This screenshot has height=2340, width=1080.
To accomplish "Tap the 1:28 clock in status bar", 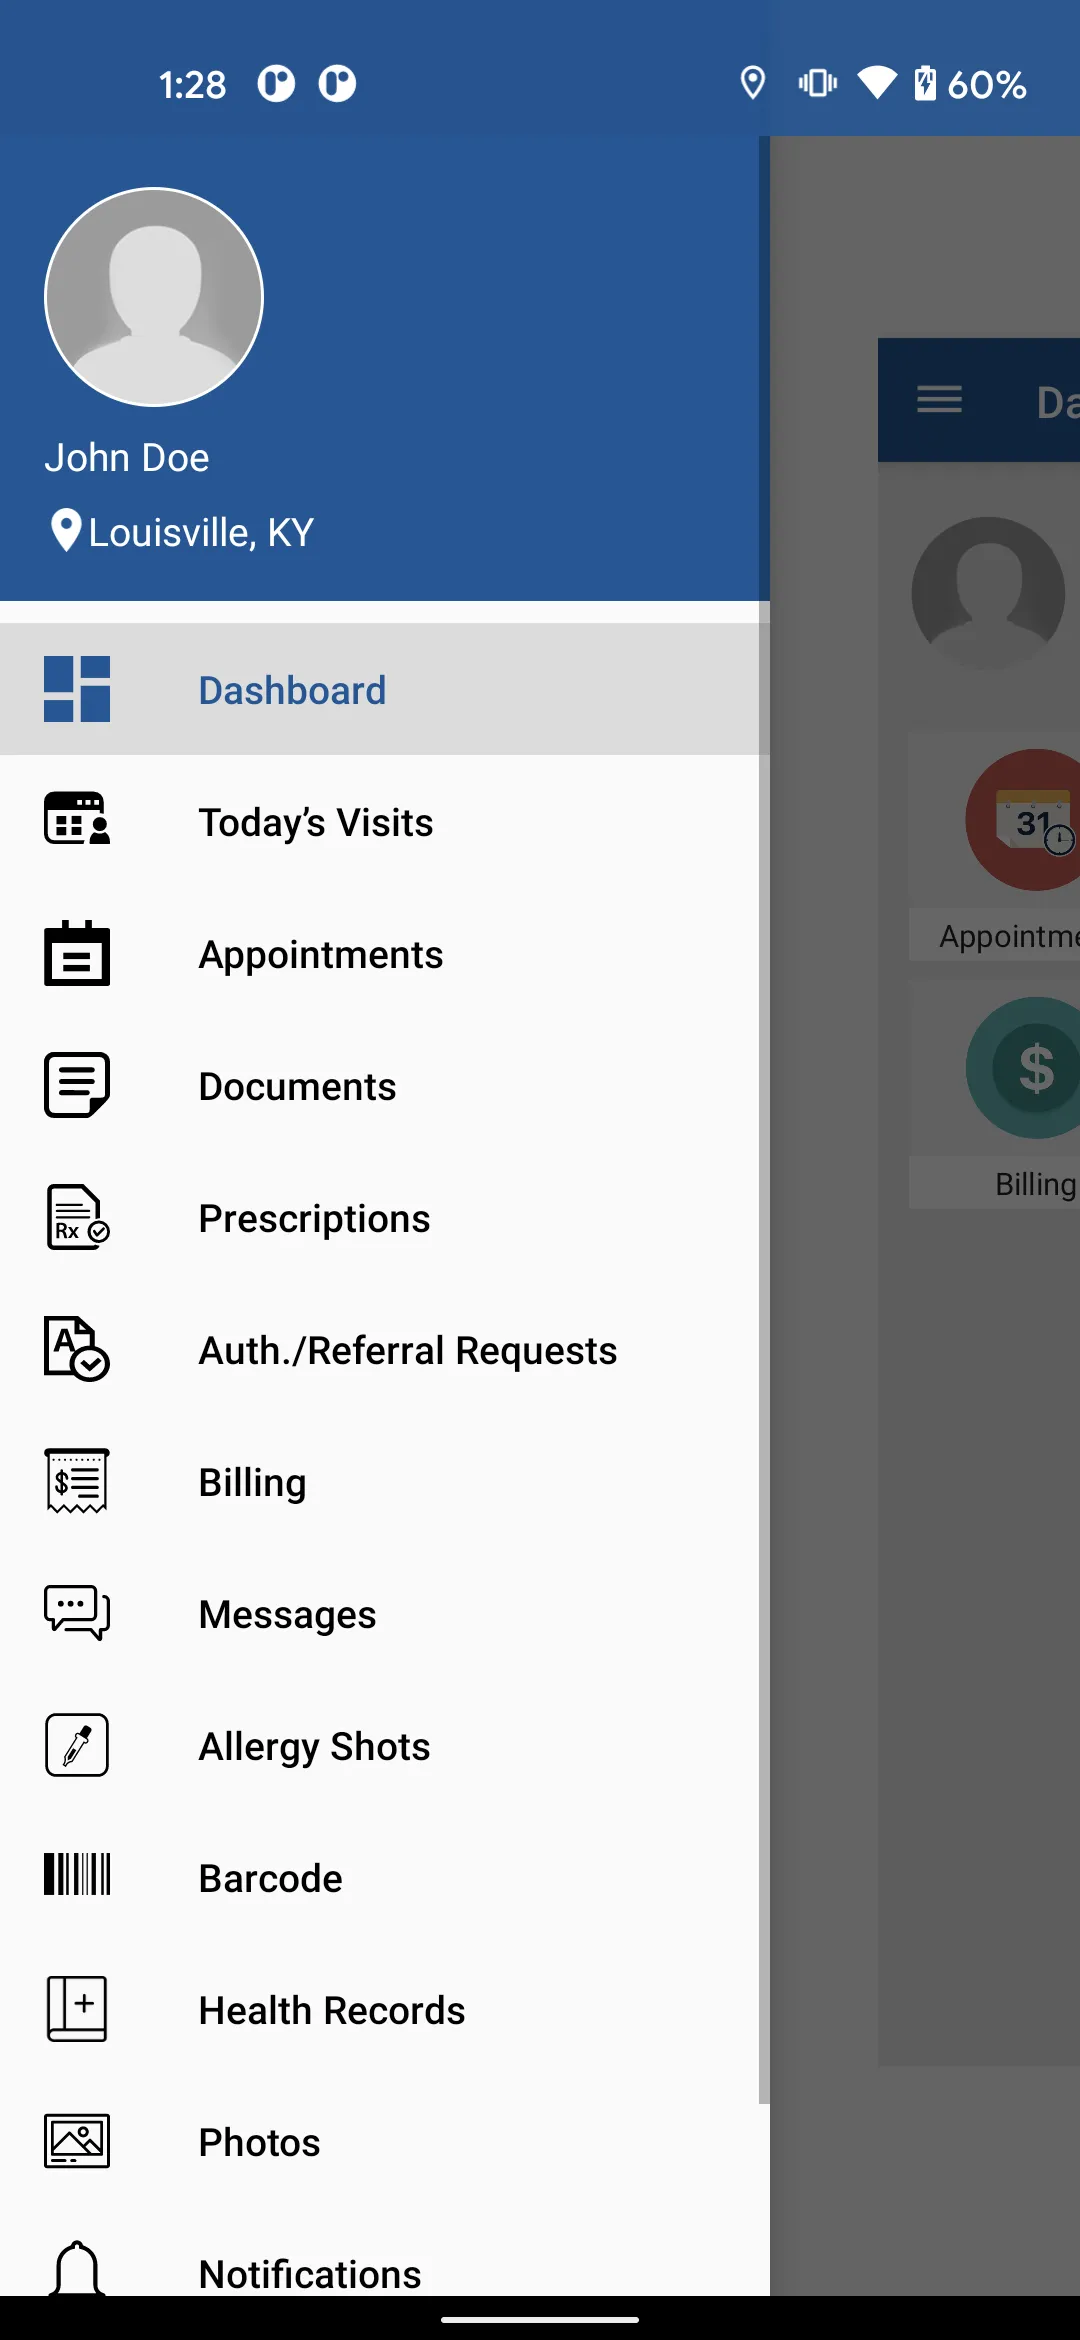I will [193, 85].
